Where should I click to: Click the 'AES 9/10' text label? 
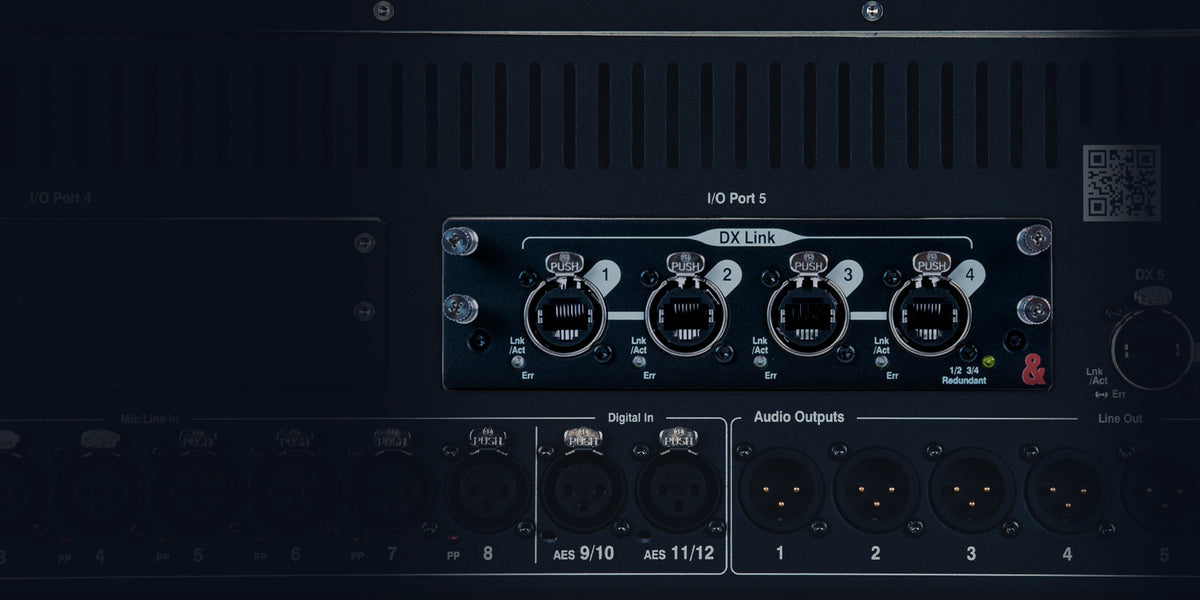[x=583, y=553]
